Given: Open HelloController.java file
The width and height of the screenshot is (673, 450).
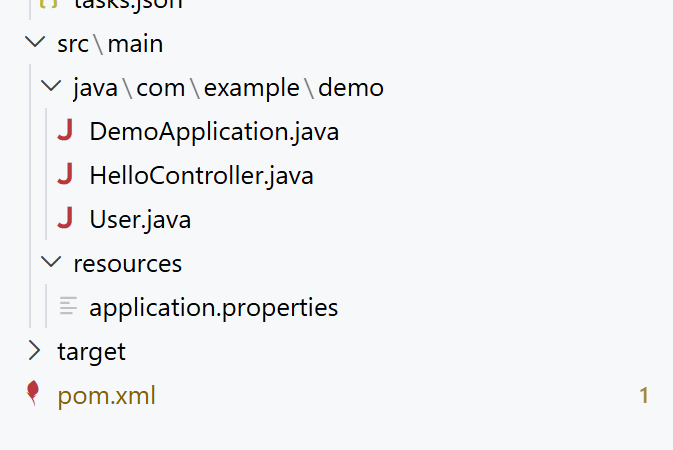Looking at the screenshot, I should pos(201,175).
